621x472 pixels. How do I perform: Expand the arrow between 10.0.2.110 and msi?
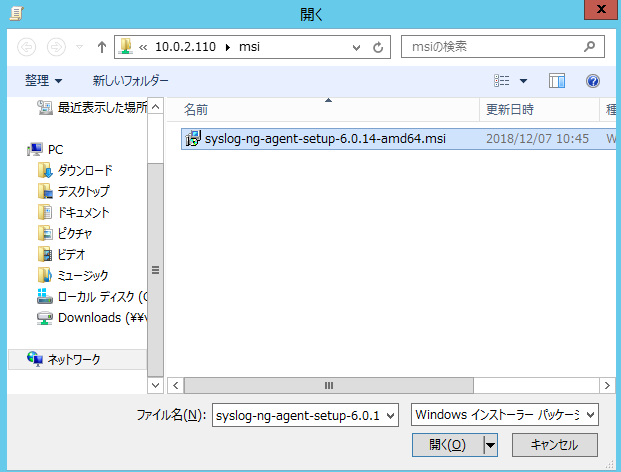[228, 47]
